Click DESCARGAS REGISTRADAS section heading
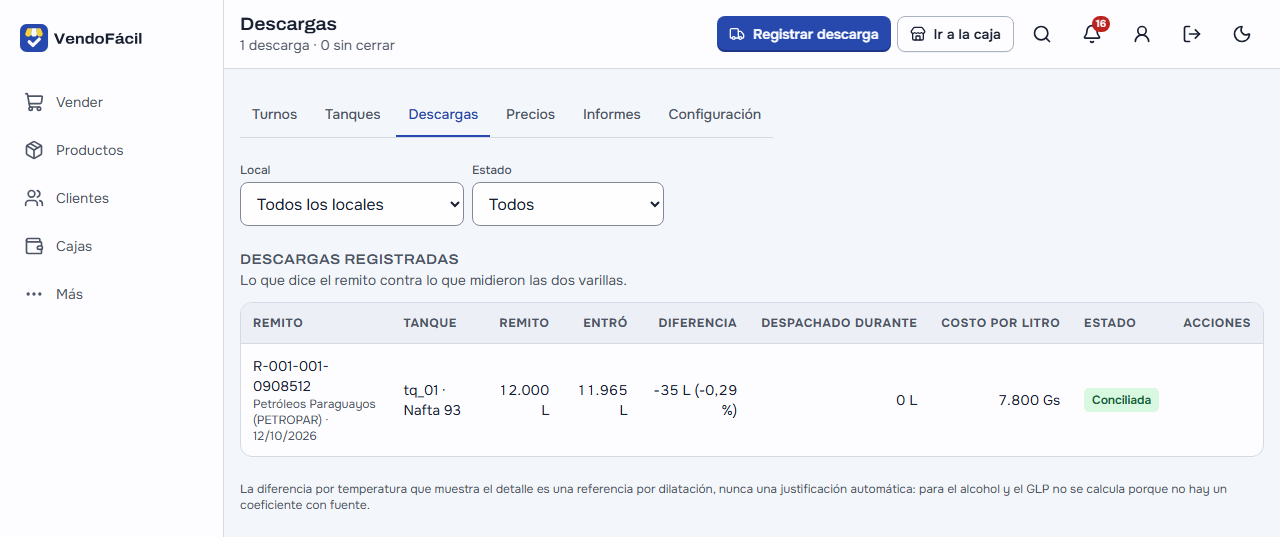This screenshot has width=1280, height=537. pyautogui.click(x=349, y=259)
